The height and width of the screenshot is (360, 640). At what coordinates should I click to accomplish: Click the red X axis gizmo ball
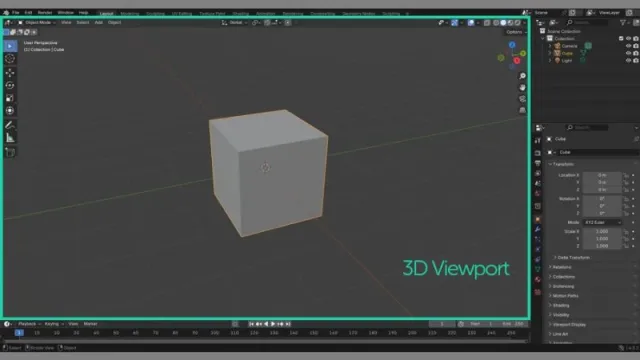[517, 61]
